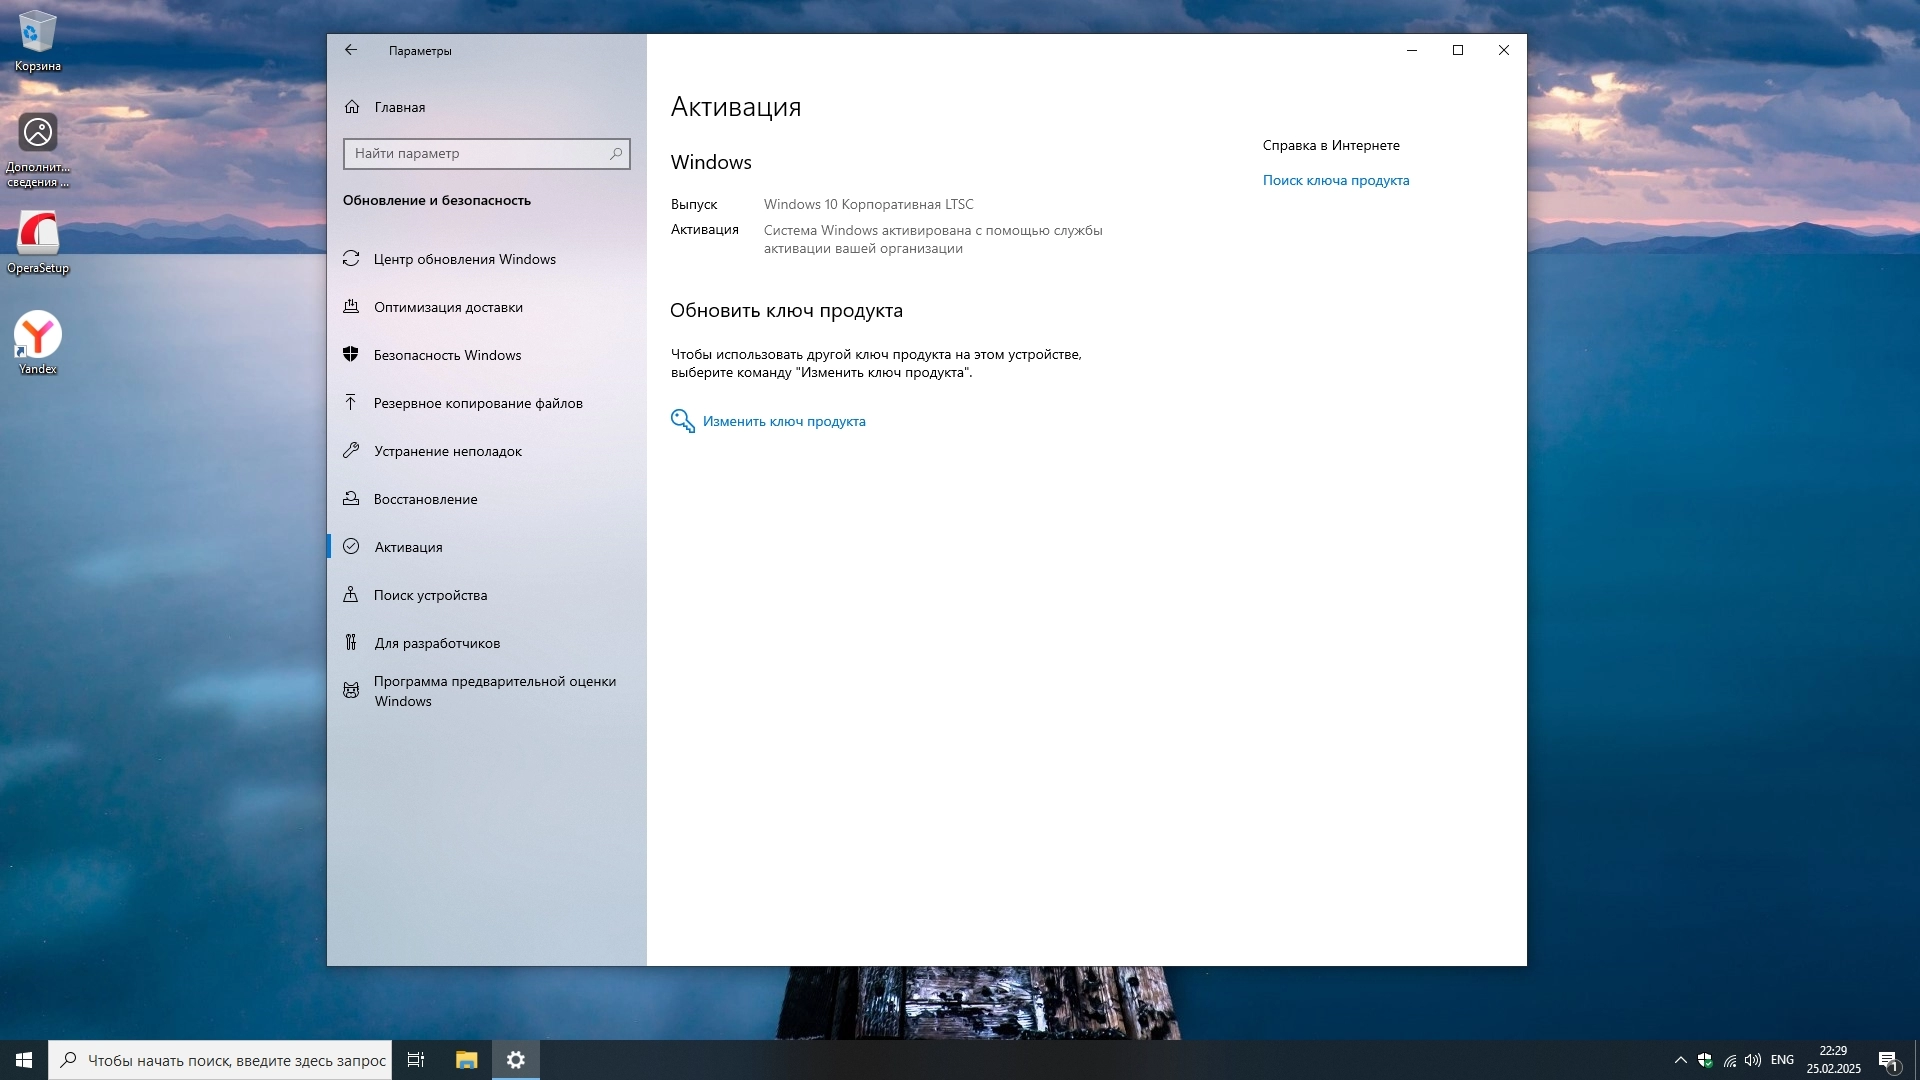The height and width of the screenshot is (1080, 1920).
Task: Open Устранение неполадок wrench item
Action: 448,451
